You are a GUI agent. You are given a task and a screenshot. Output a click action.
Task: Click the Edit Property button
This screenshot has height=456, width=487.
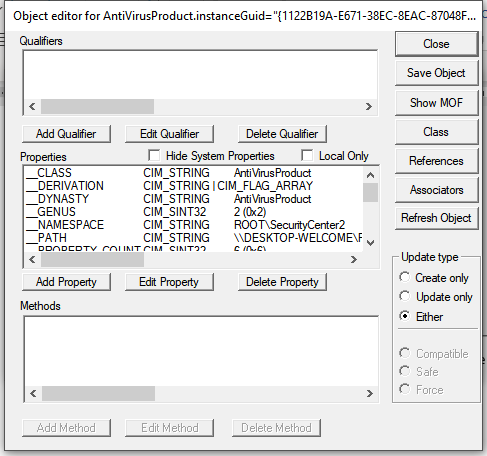click(169, 282)
